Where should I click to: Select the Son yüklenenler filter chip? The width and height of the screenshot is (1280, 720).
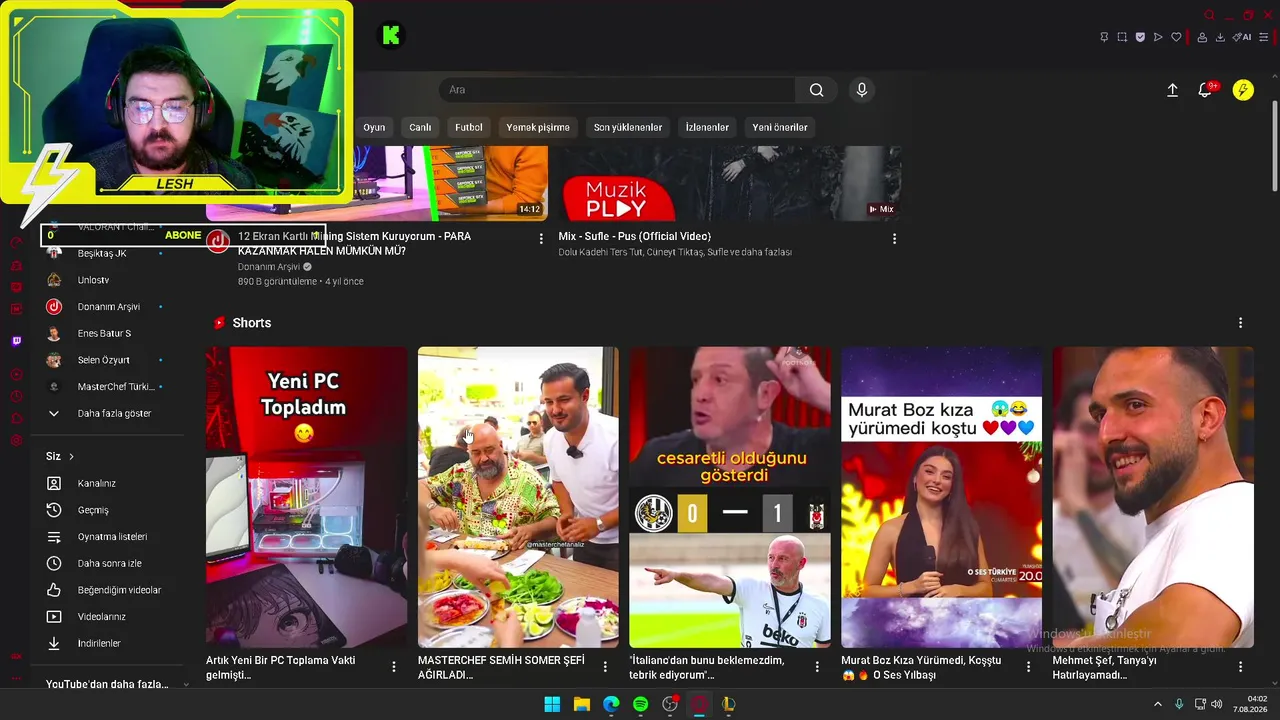(x=628, y=127)
